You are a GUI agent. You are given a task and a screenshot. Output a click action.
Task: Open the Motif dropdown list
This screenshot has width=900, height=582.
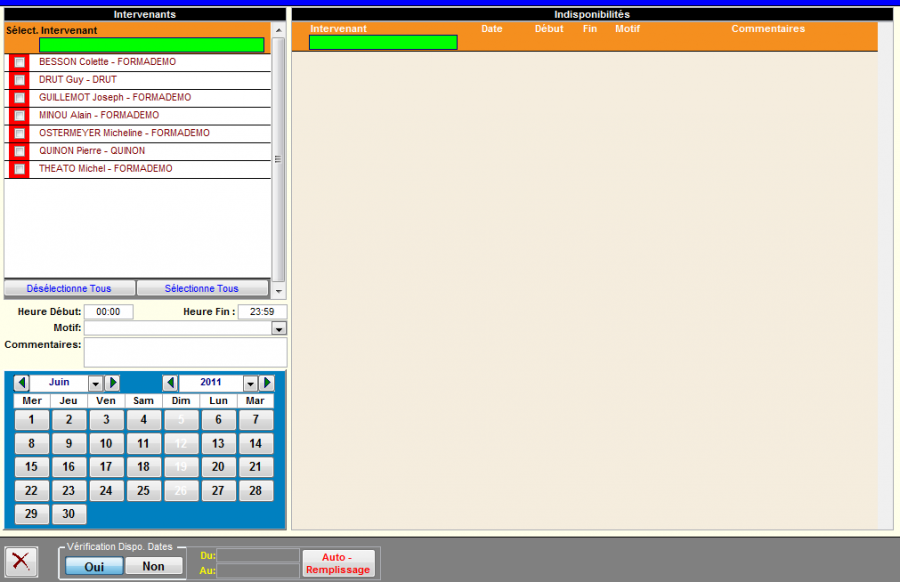[x=278, y=328]
